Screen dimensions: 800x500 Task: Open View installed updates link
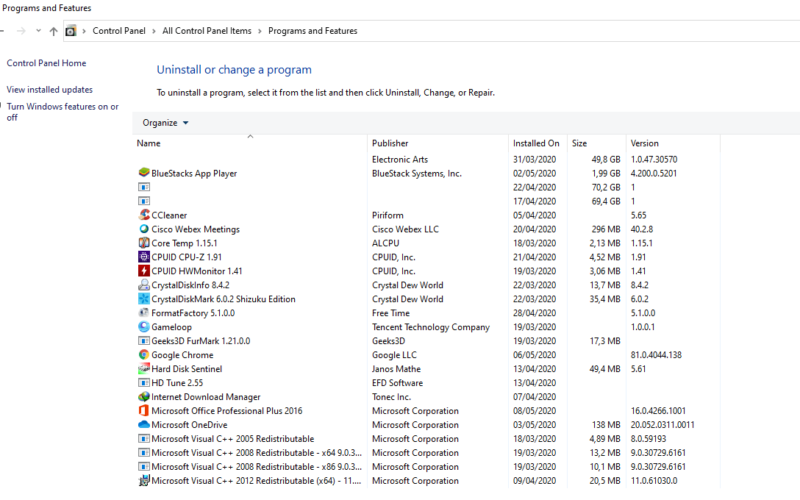(49, 89)
